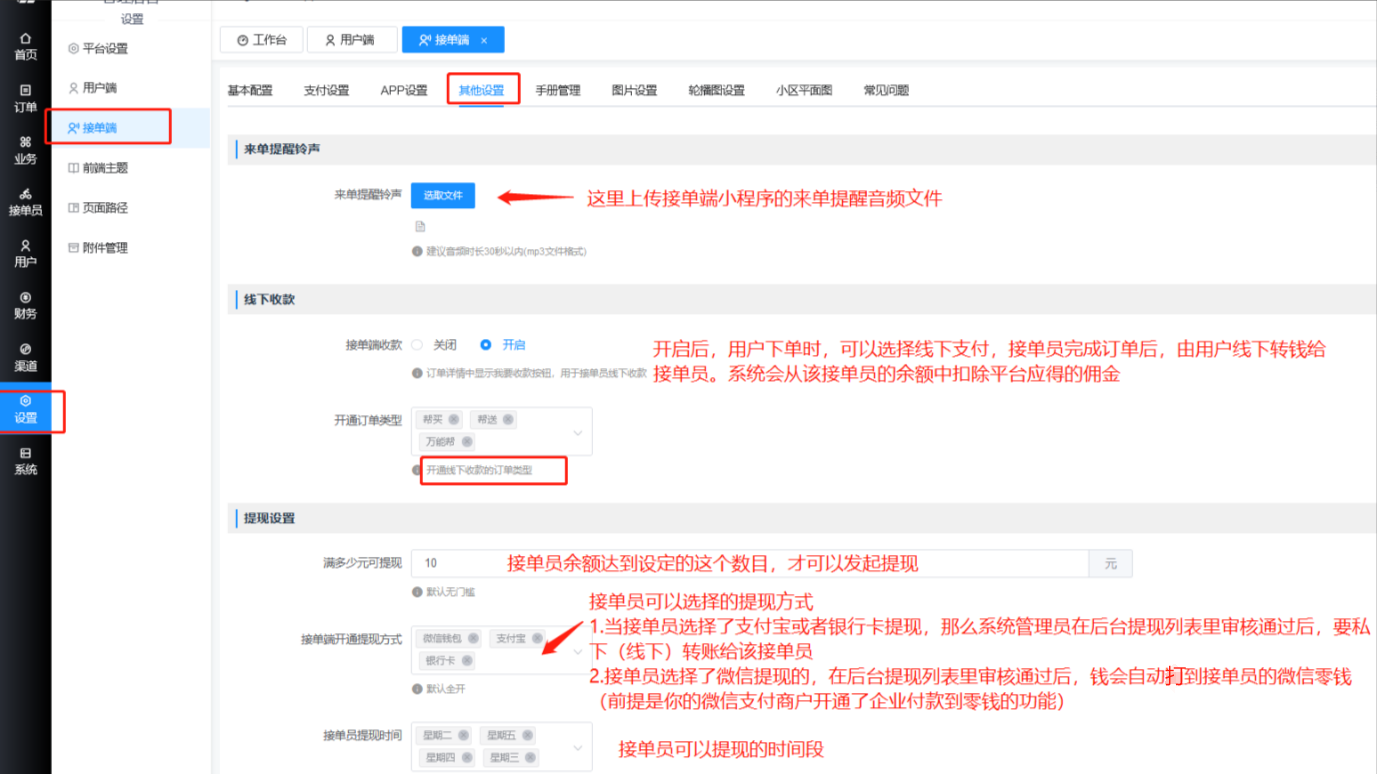Image resolution: width=1377 pixels, height=774 pixels.
Task: Open the 业务 business sidebar icon
Action: [25, 150]
